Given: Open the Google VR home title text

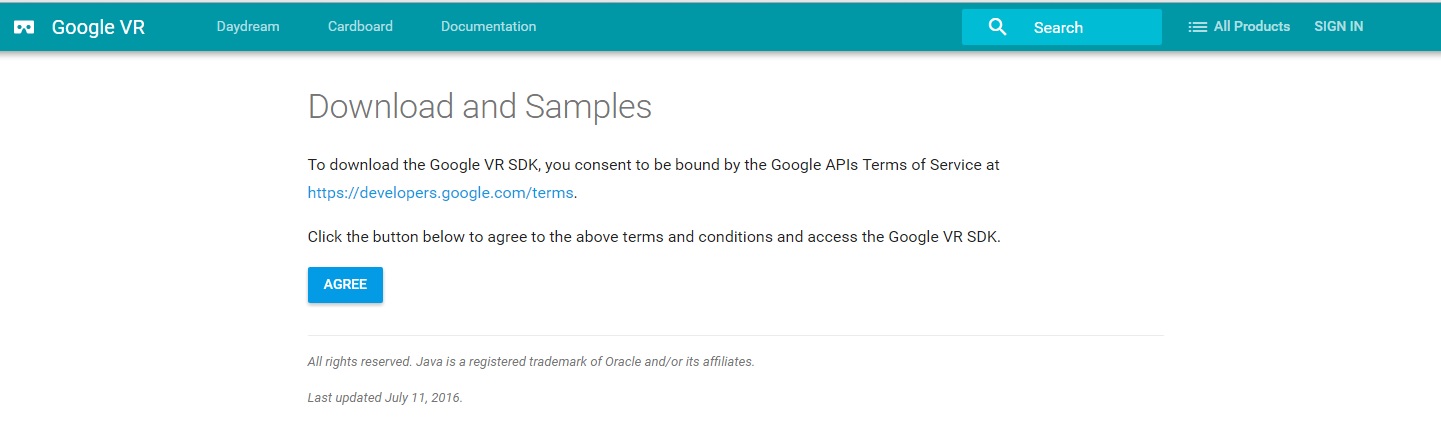Looking at the screenshot, I should 98,27.
